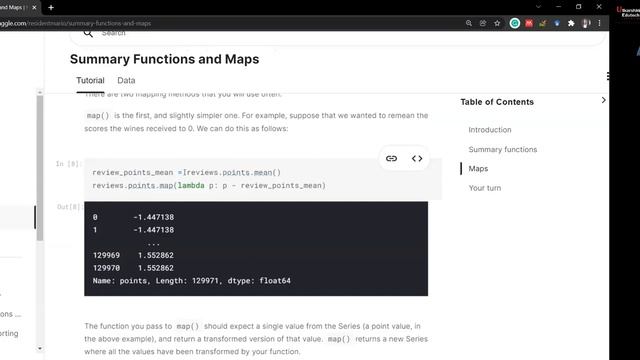Click the share page icon in address bar

coord(483,23)
